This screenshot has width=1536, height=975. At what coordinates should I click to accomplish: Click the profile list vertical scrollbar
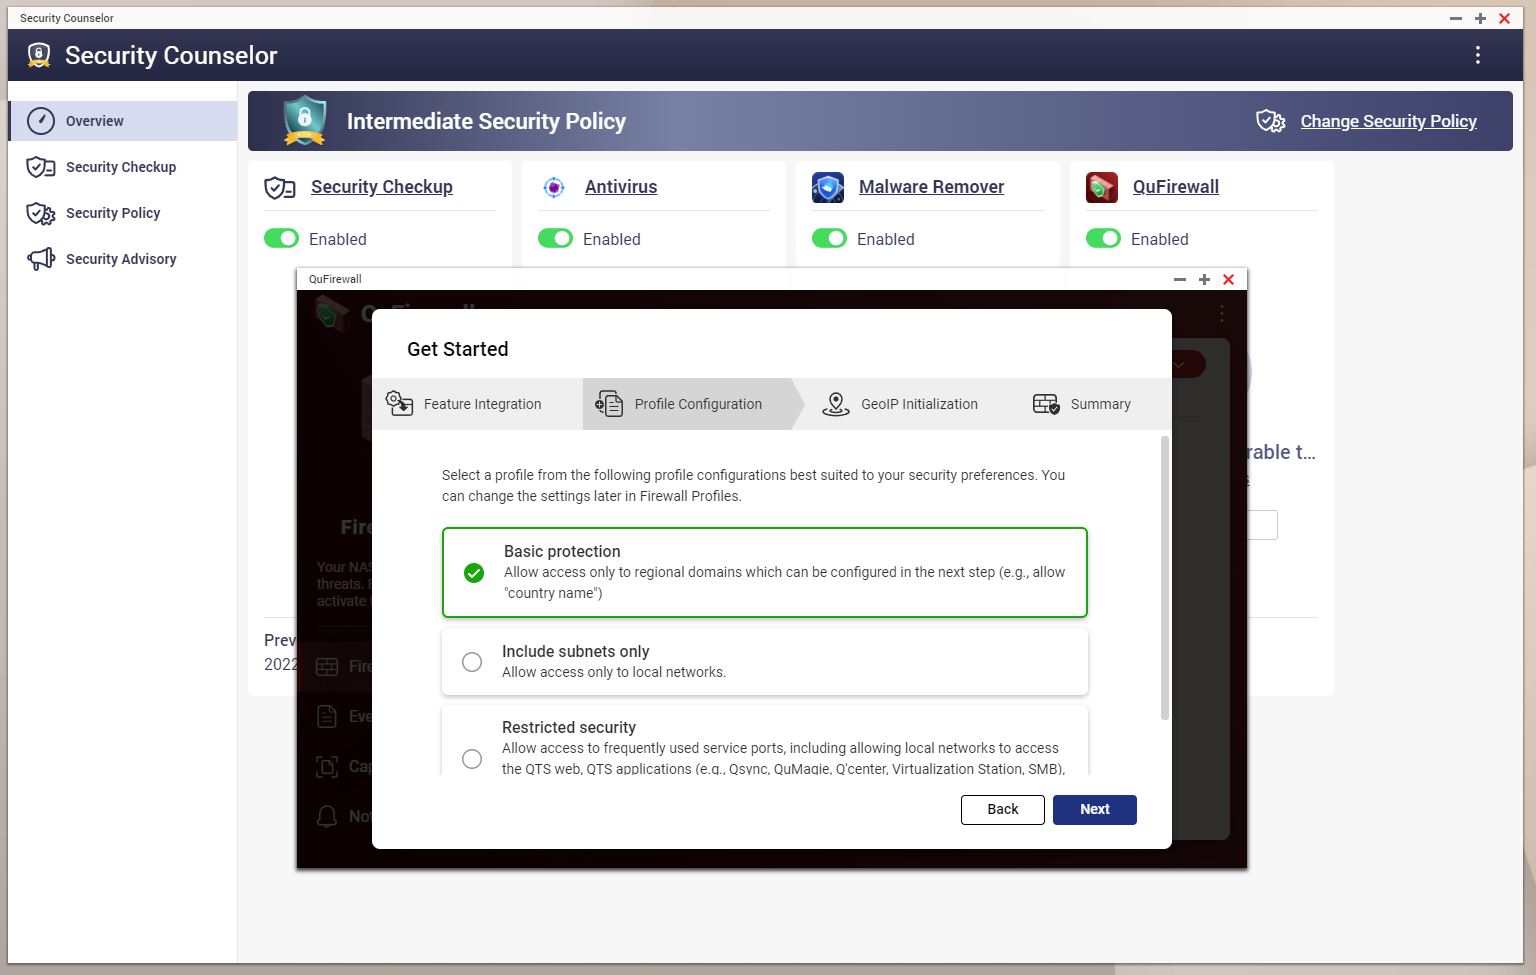pyautogui.click(x=1164, y=578)
